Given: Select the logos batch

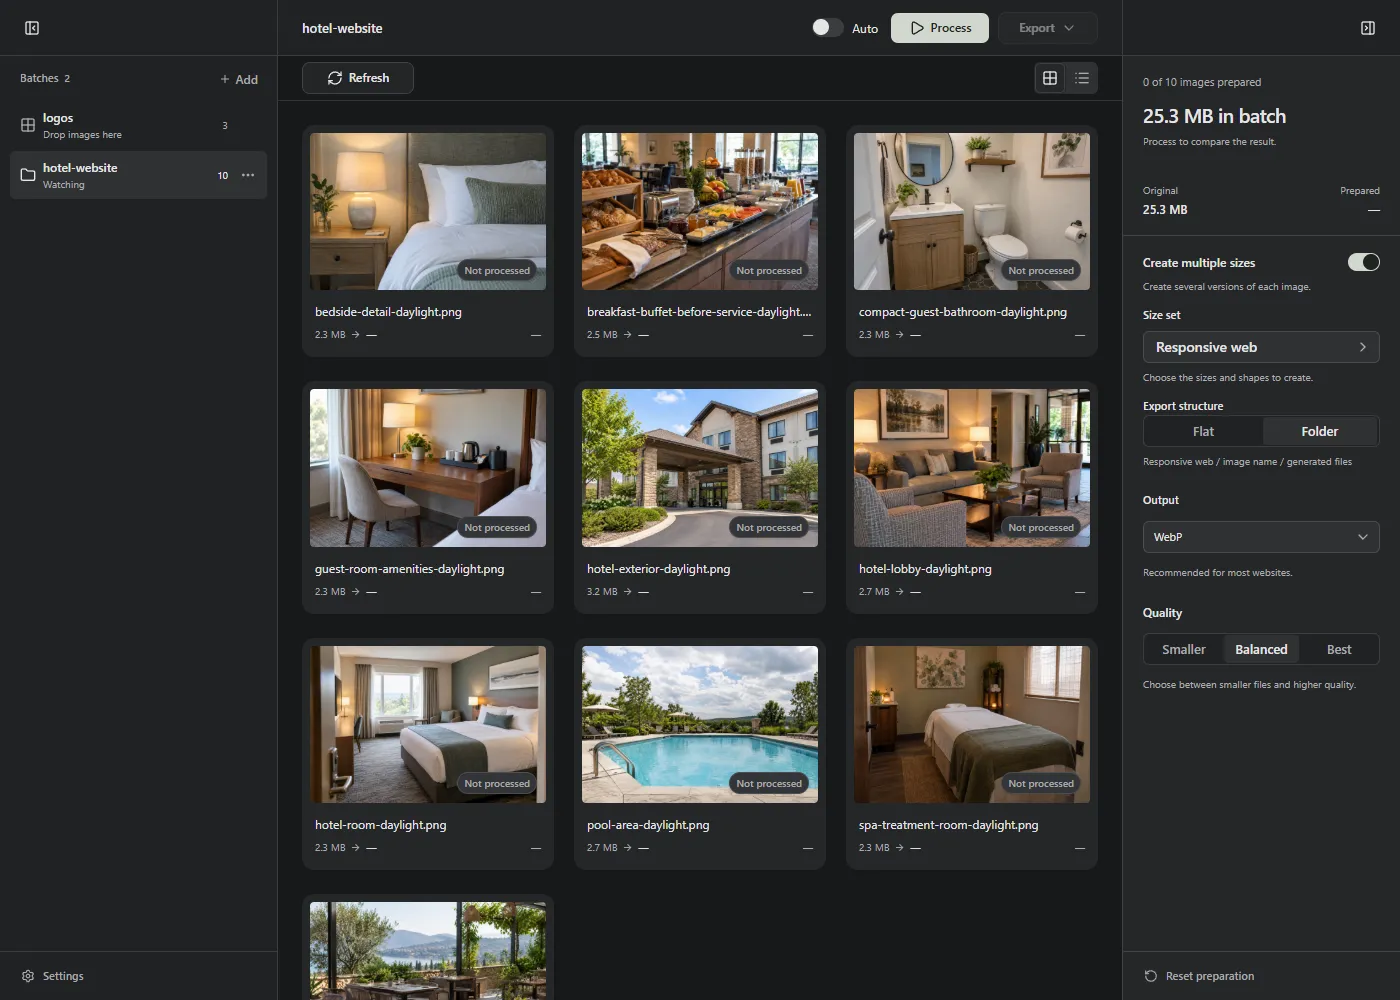Looking at the screenshot, I should [x=138, y=125].
